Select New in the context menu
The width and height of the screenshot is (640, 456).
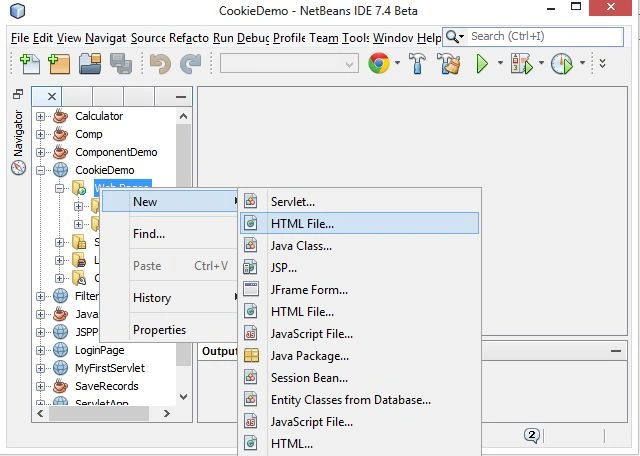click(170, 201)
